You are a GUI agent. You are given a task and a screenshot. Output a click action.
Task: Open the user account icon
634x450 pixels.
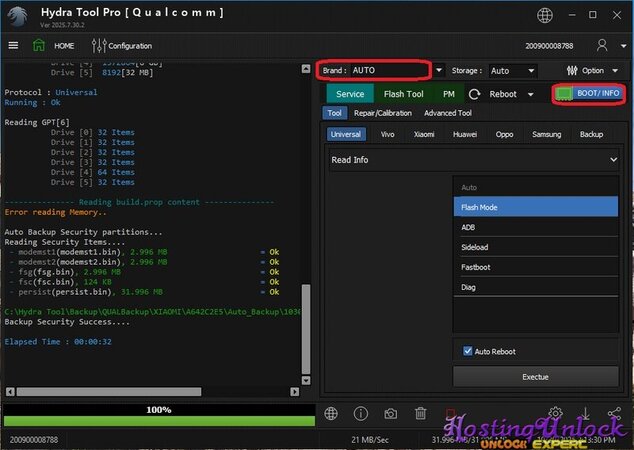602,45
